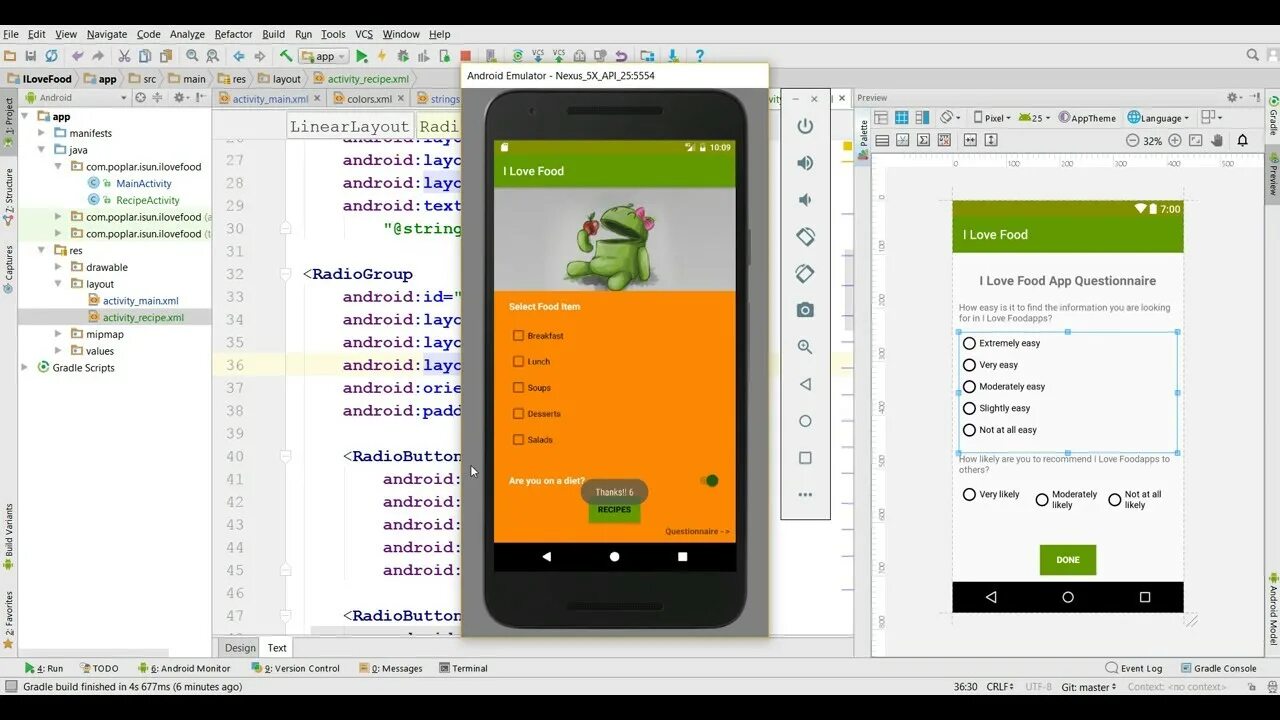Open the Android project view dropdown

pyautogui.click(x=77, y=98)
